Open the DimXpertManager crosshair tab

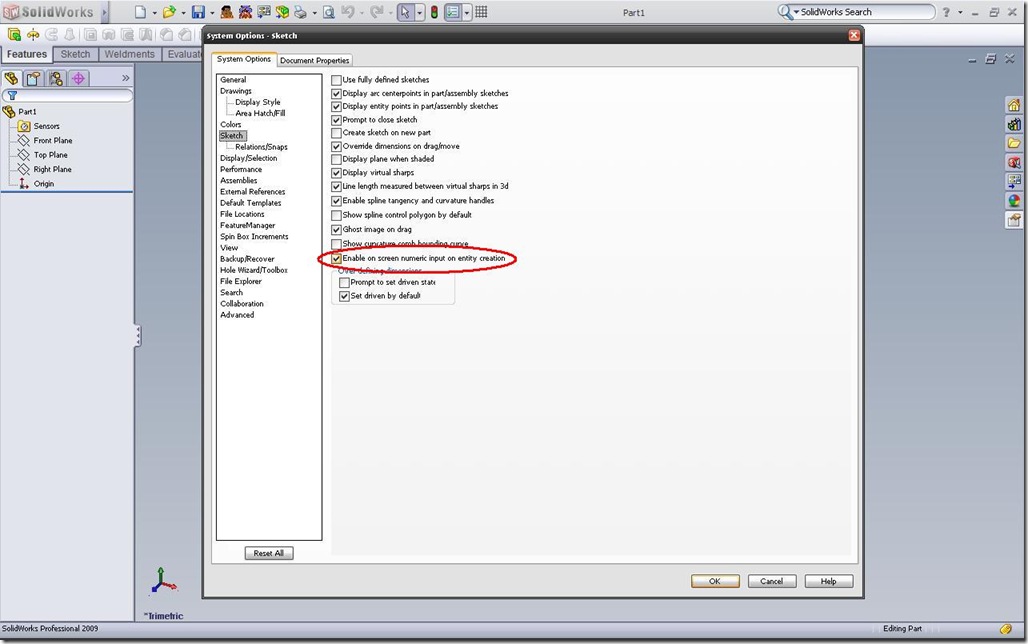tap(79, 79)
